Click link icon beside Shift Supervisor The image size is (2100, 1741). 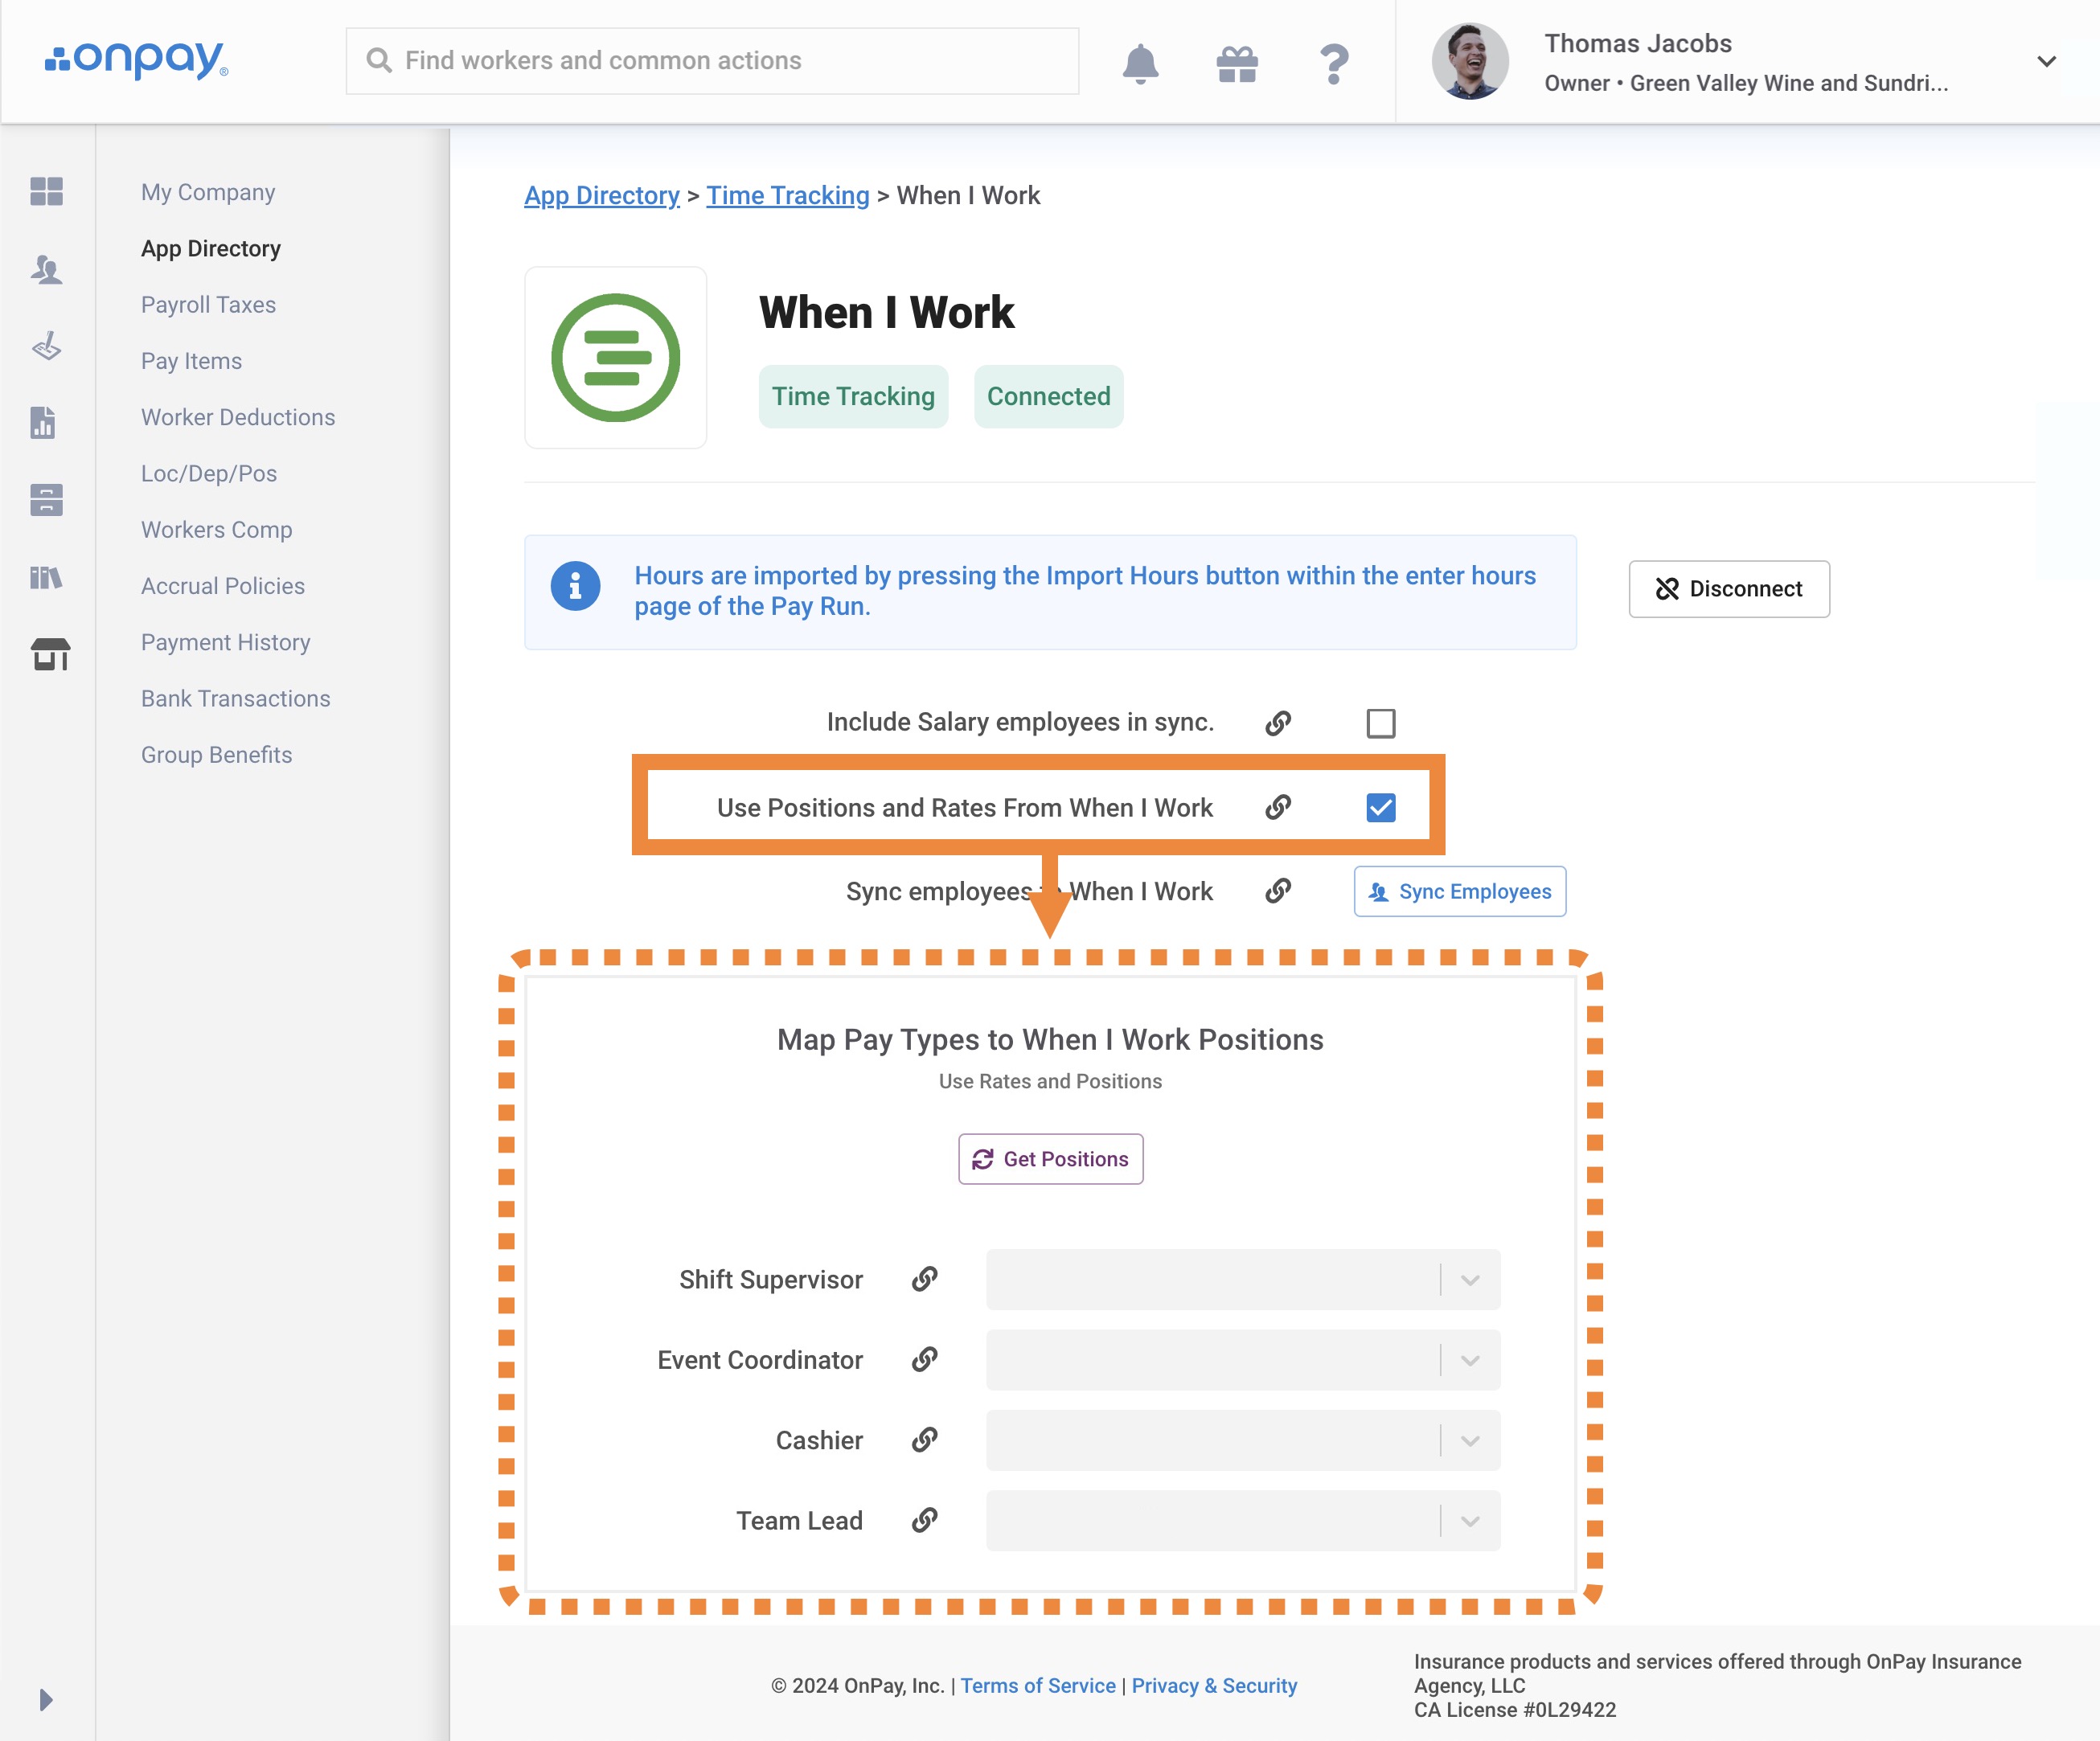tap(925, 1279)
